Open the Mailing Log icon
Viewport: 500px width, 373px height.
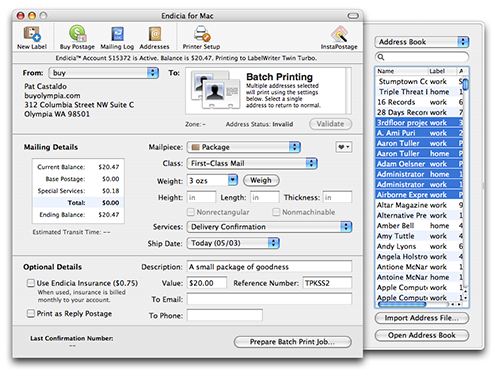pyautogui.click(x=117, y=37)
